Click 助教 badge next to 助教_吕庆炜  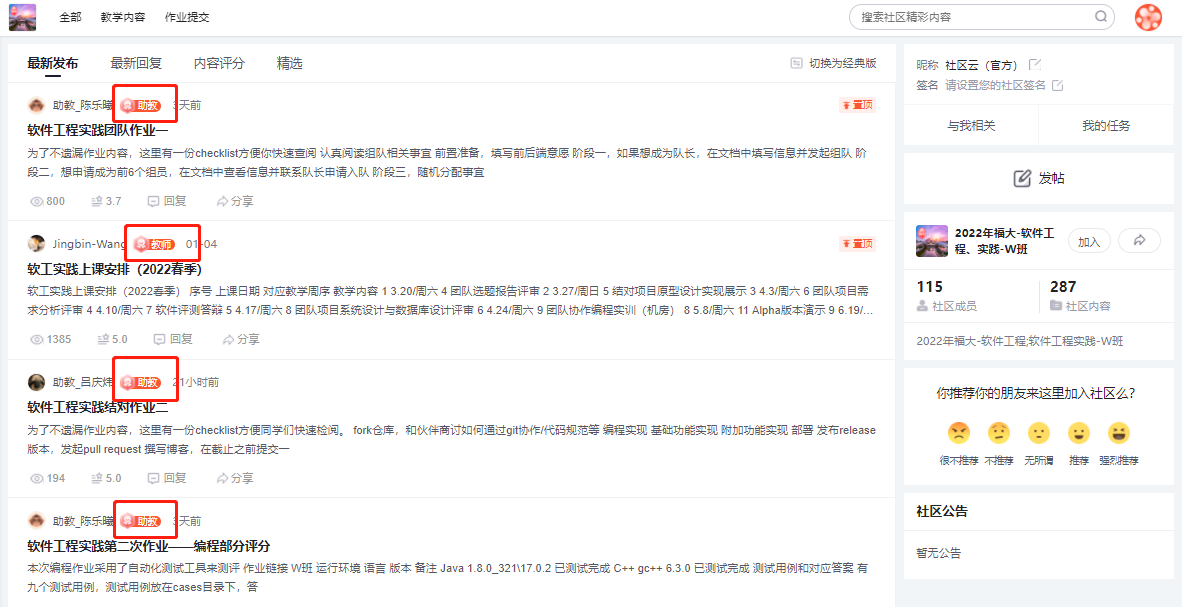142,382
